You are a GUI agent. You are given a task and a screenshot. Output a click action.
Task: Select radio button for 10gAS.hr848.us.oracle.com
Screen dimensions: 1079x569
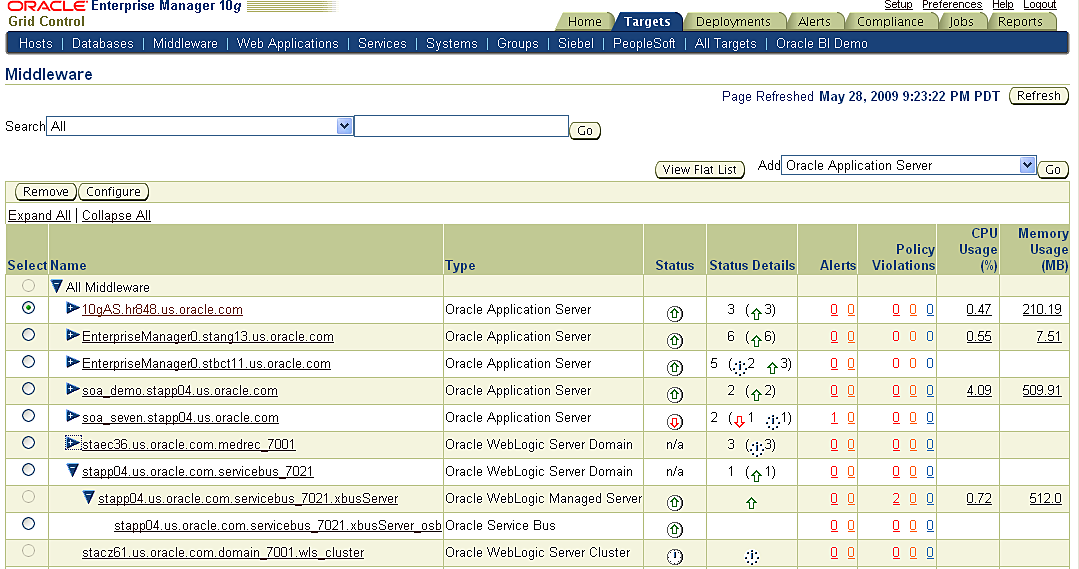[28, 308]
